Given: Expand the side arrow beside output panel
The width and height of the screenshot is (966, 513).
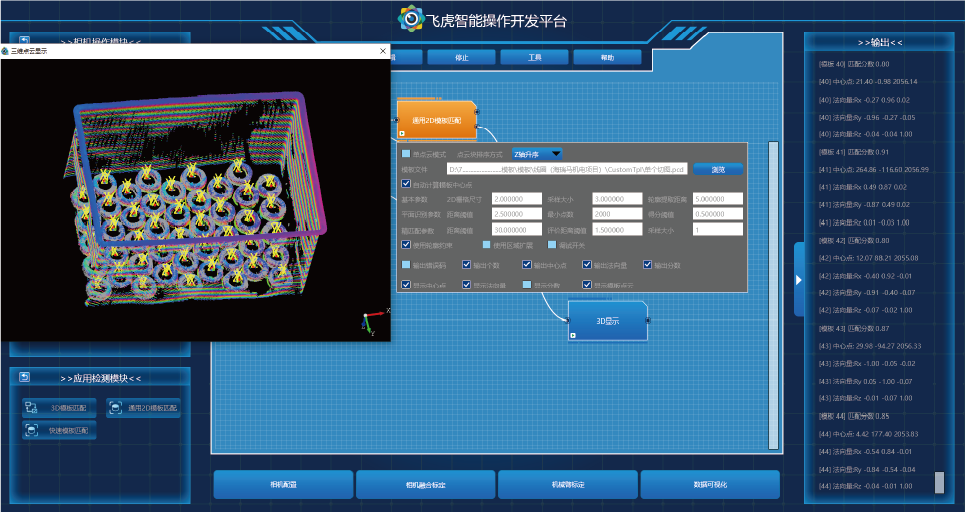Looking at the screenshot, I should 798,280.
